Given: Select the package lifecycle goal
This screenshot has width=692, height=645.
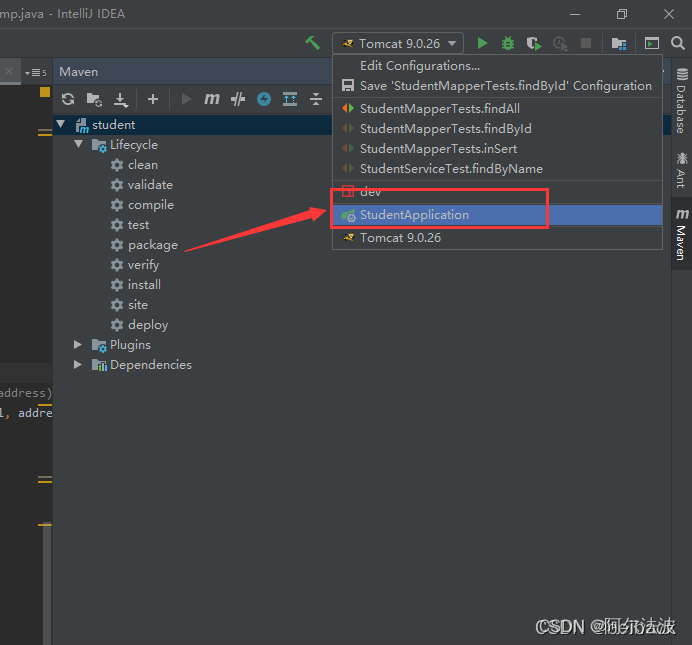Looking at the screenshot, I should click(153, 245).
